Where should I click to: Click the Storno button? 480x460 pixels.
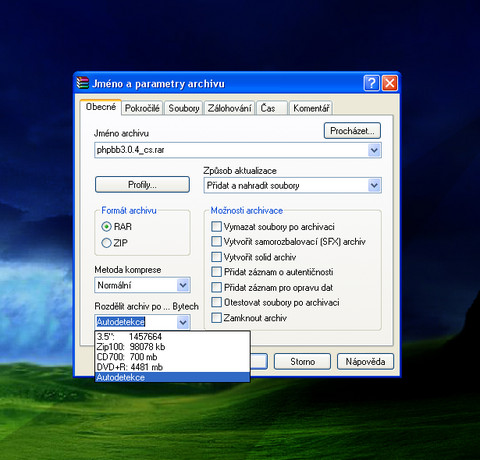point(302,362)
